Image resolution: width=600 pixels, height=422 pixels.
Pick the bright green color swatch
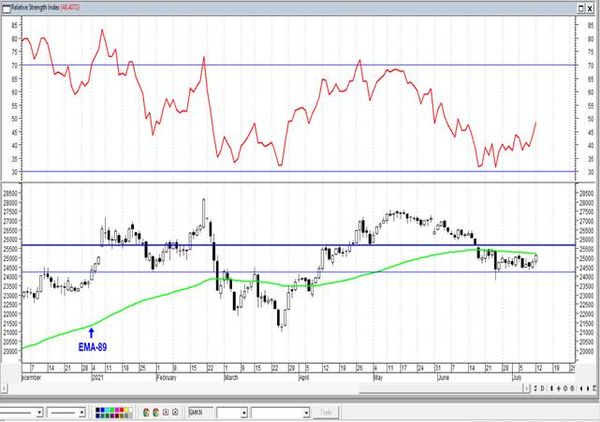(112, 409)
